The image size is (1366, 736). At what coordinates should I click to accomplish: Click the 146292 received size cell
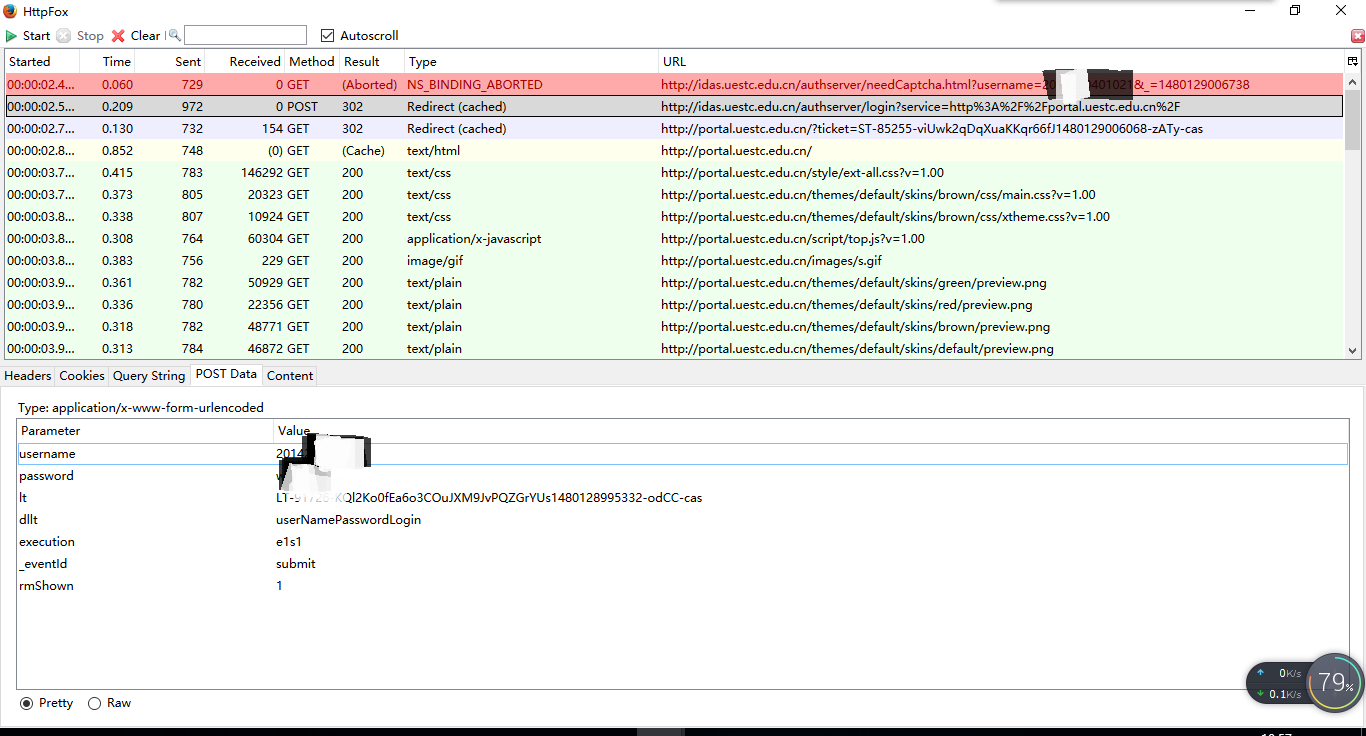260,172
